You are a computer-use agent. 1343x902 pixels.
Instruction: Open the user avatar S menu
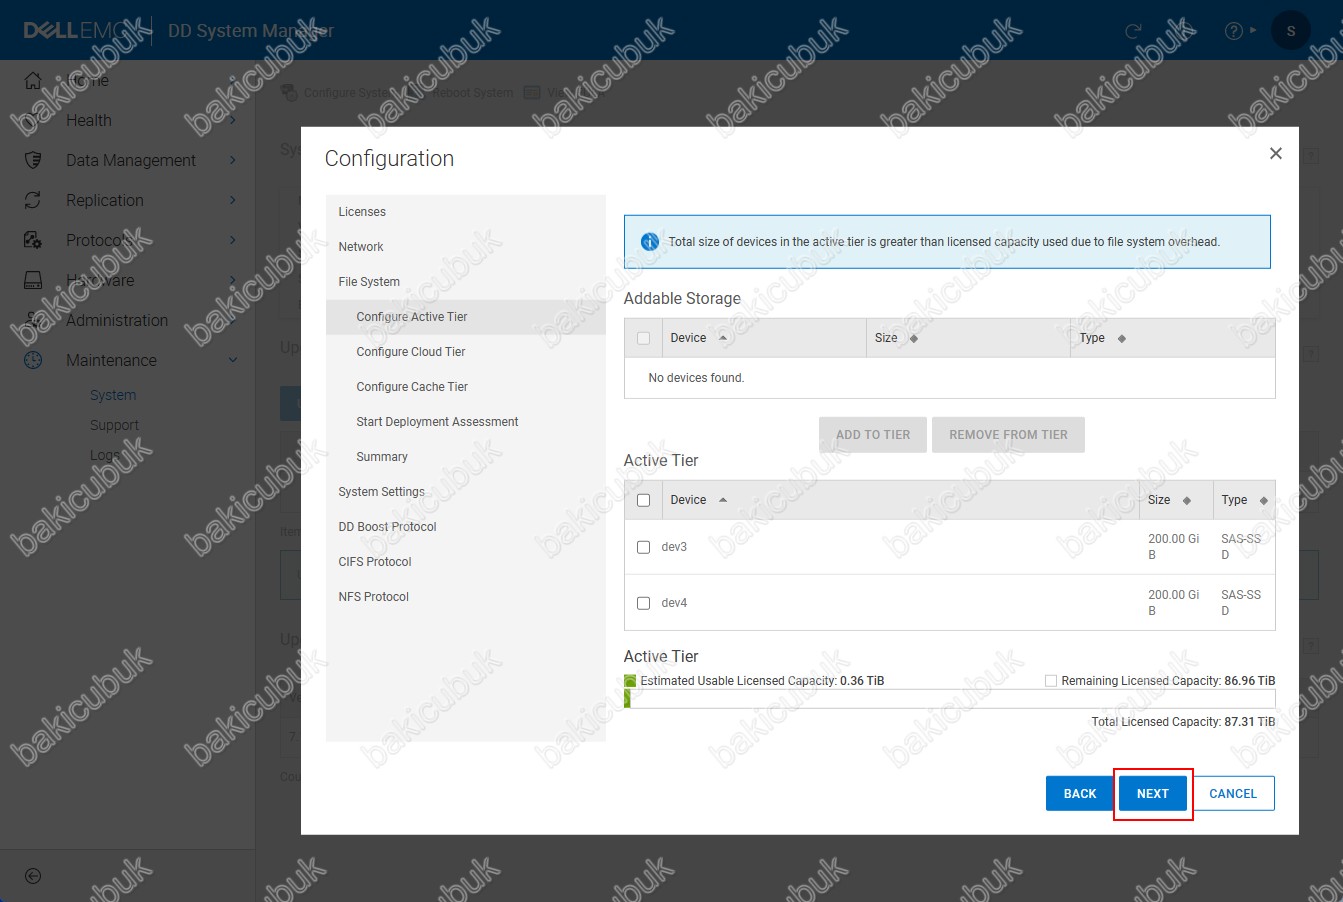coord(1290,31)
